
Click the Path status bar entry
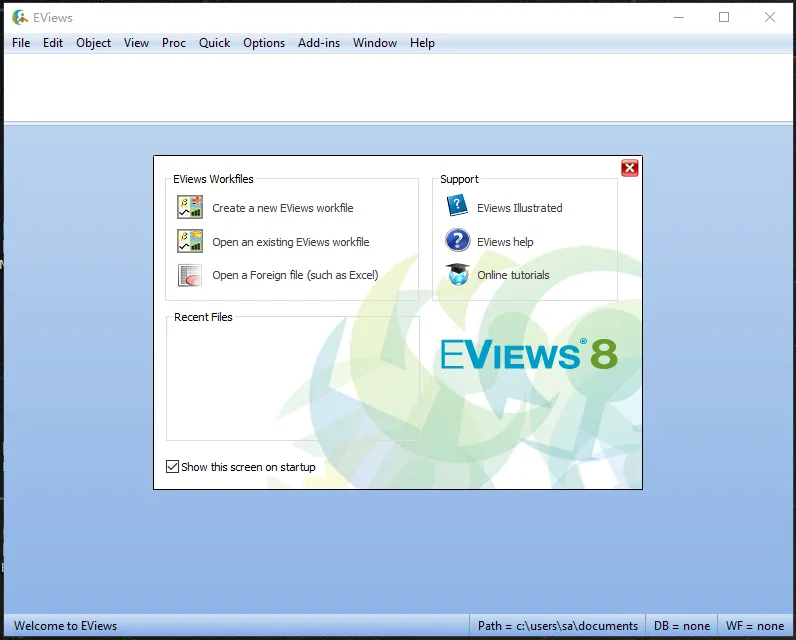coord(557,626)
